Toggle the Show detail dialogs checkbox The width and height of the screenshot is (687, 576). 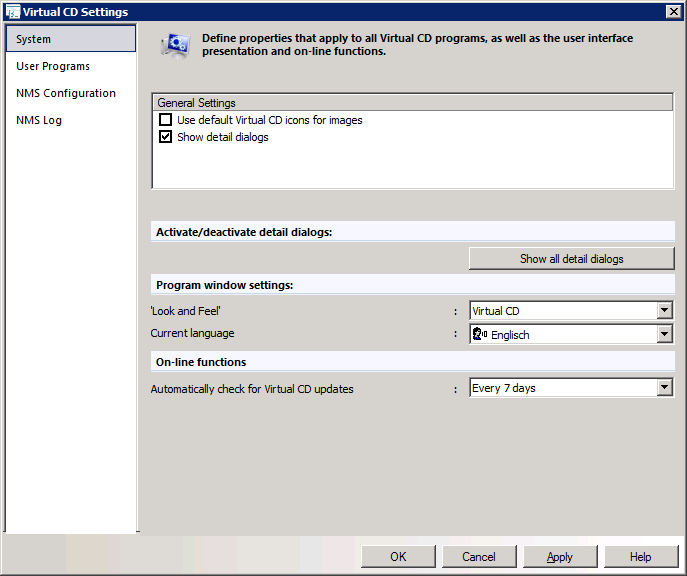coord(165,137)
